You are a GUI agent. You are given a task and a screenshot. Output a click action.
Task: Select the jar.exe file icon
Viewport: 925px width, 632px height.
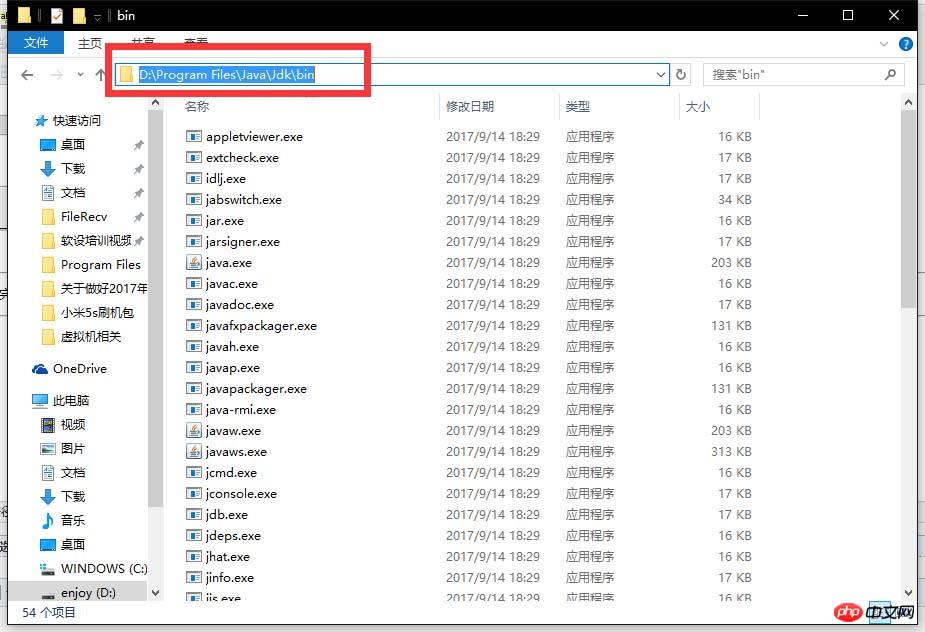click(193, 221)
